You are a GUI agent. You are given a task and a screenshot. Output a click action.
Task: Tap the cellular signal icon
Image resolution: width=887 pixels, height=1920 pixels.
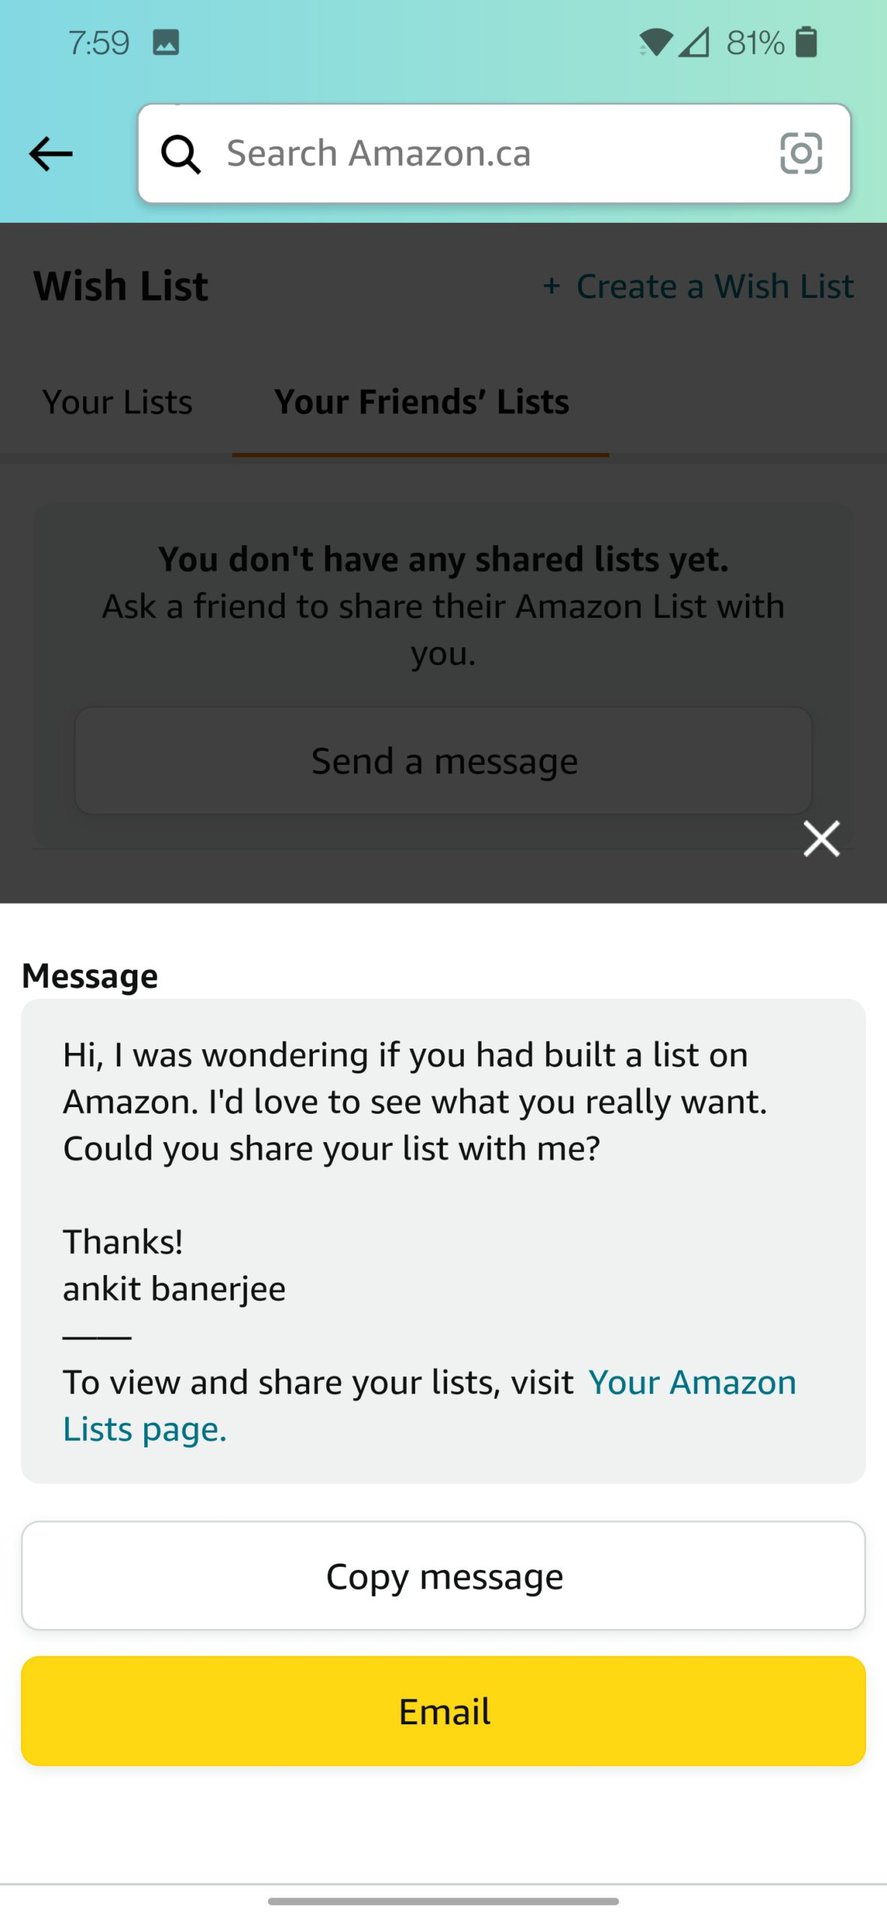point(693,42)
